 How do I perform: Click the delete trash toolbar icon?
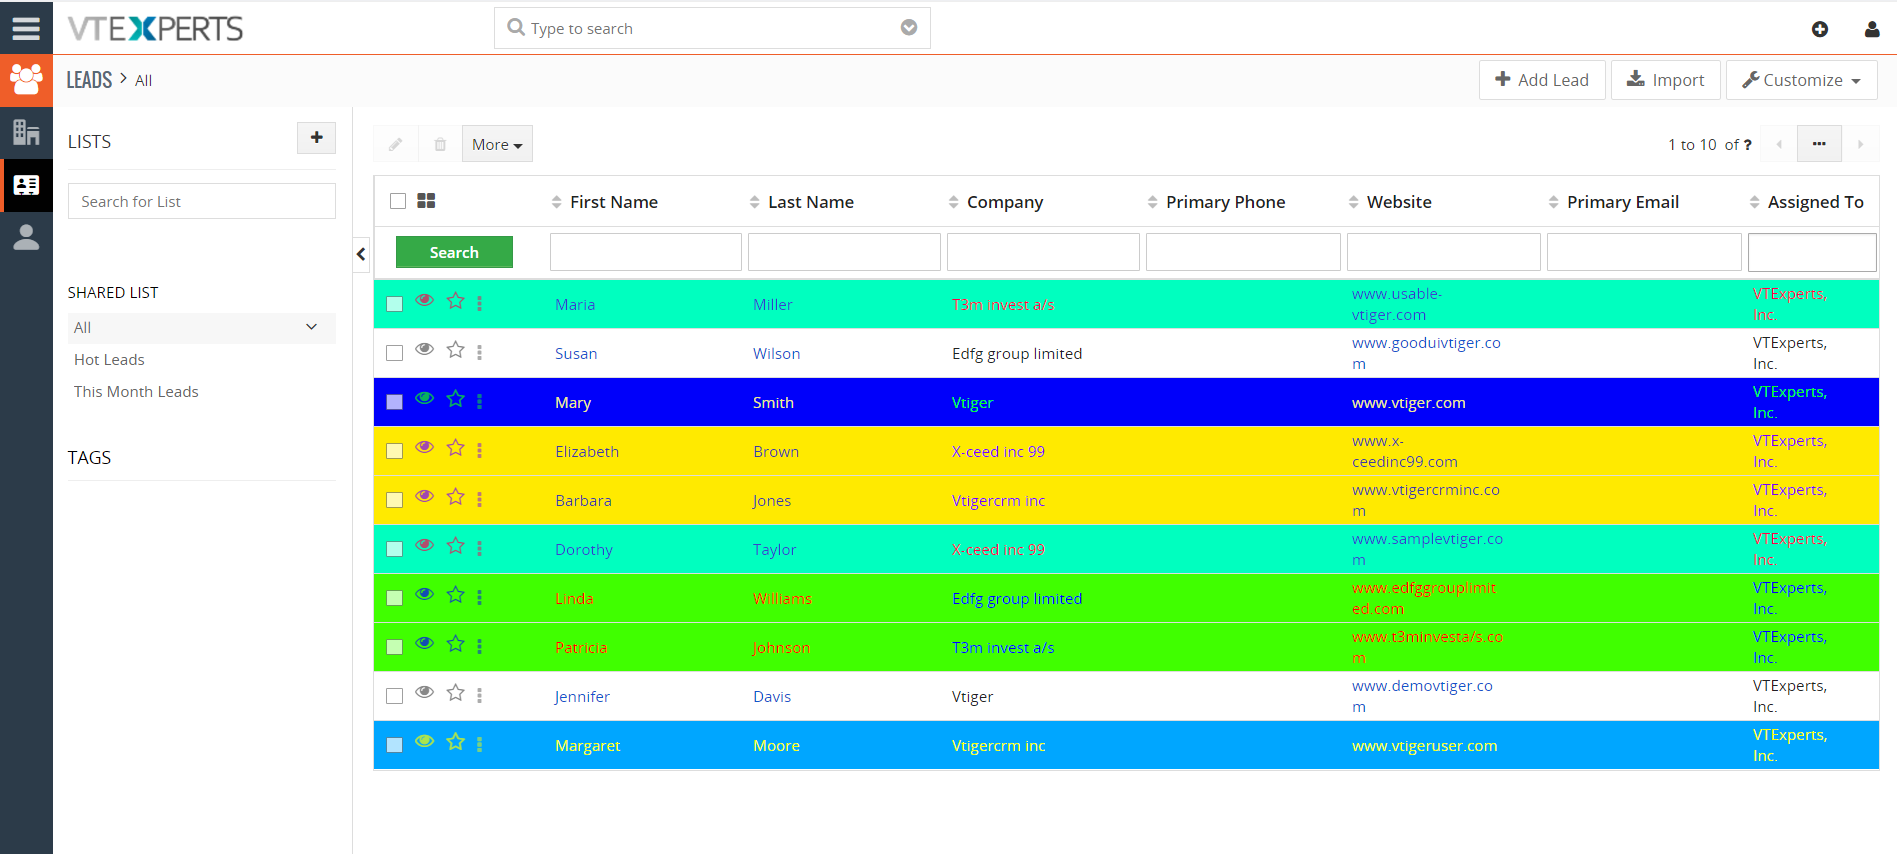pyautogui.click(x=440, y=144)
